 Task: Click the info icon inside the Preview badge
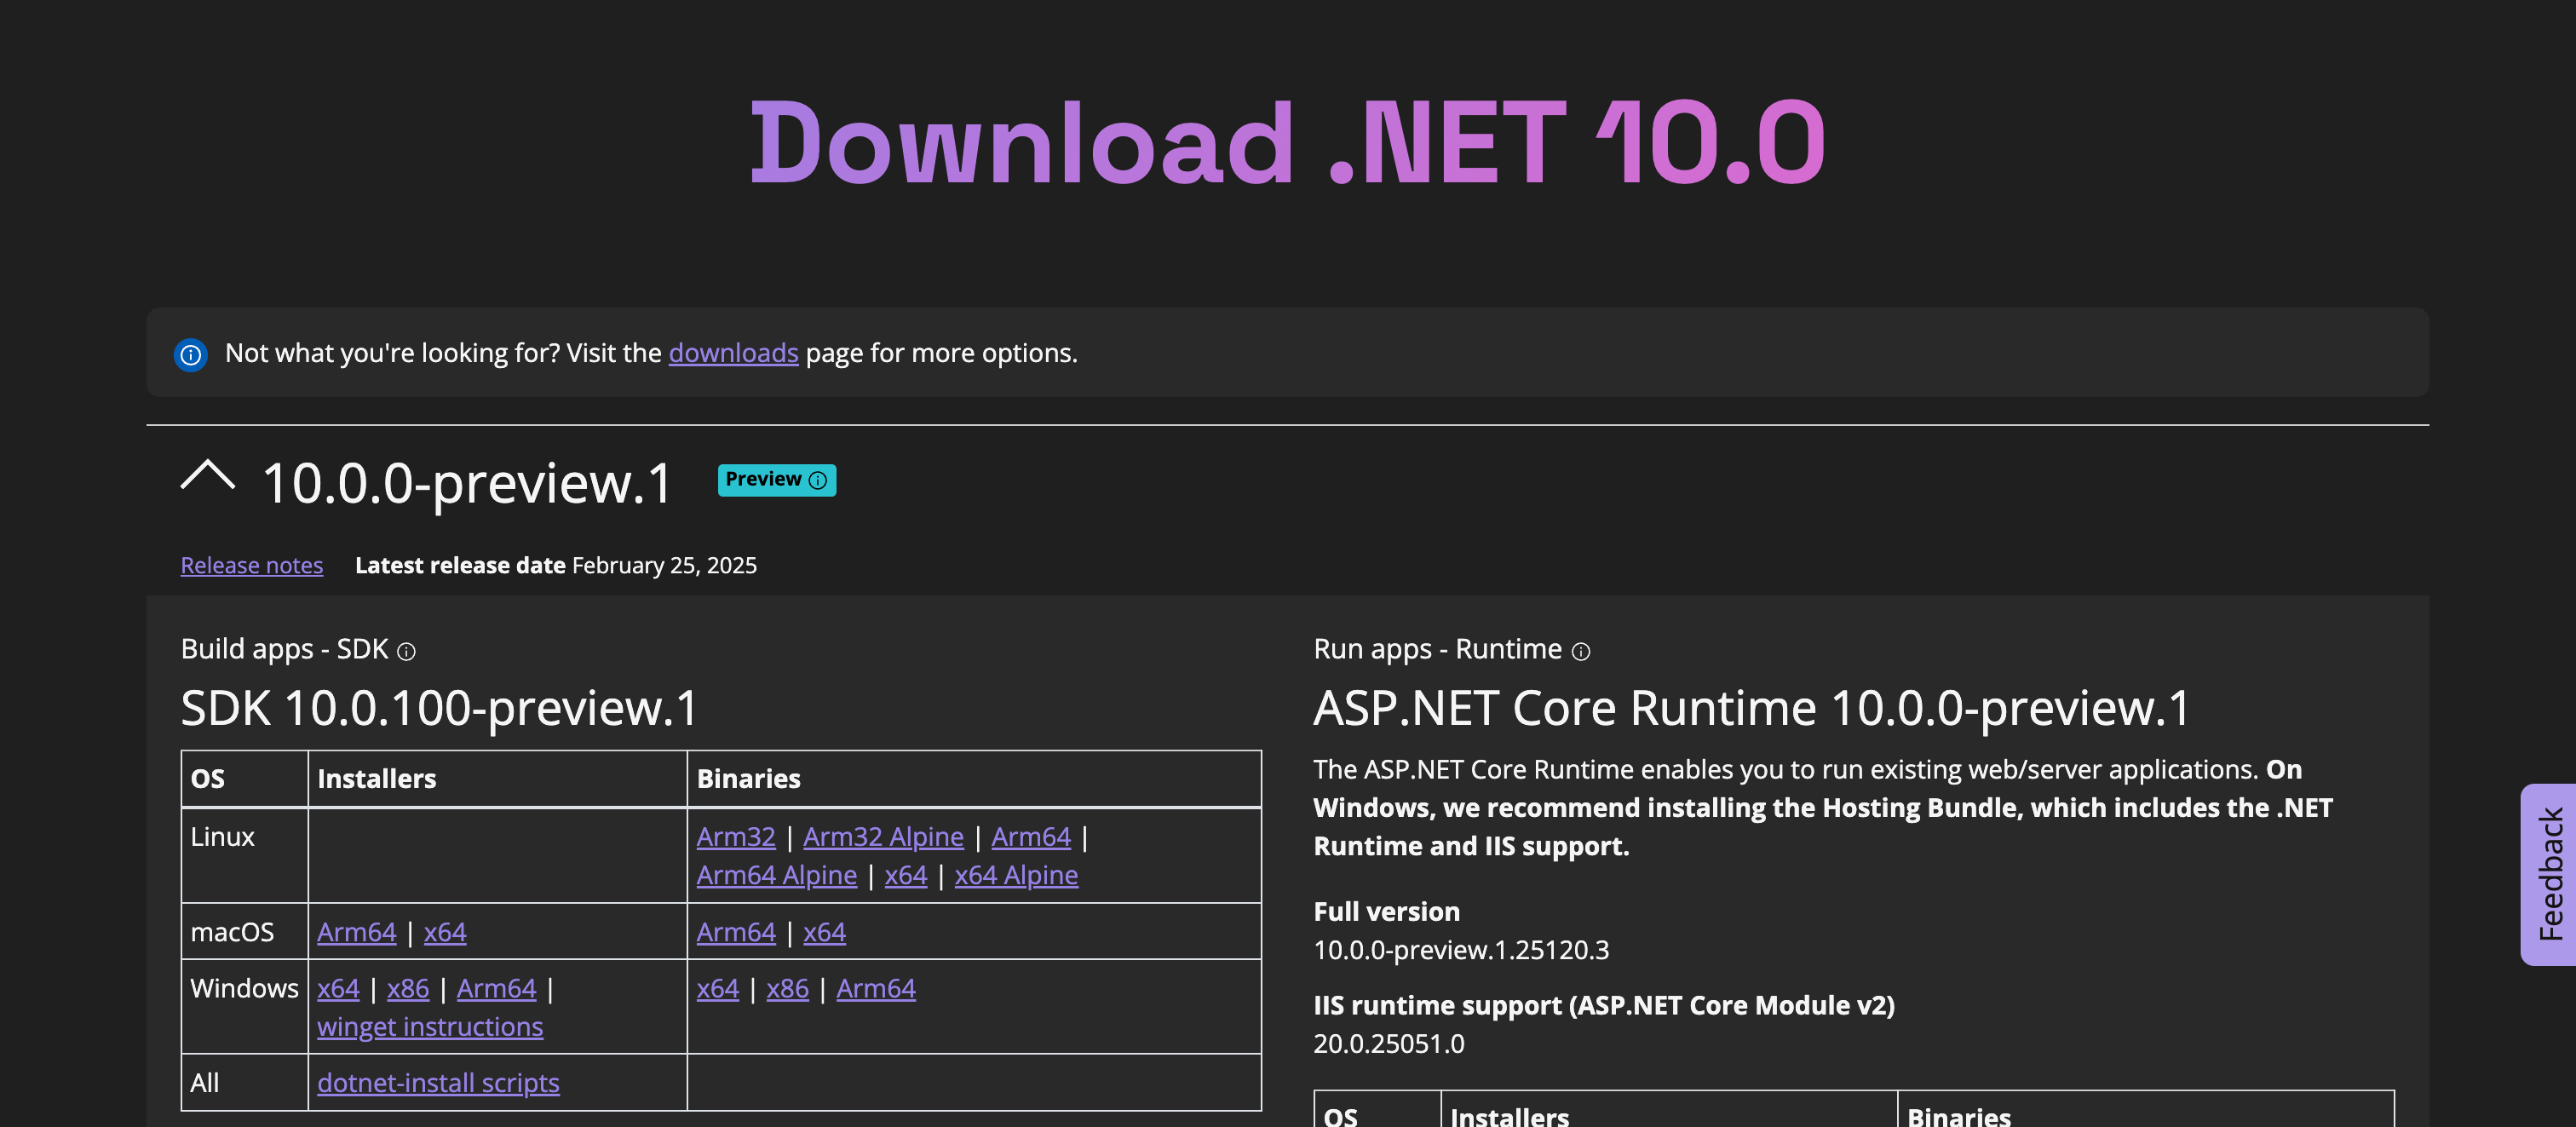click(817, 481)
